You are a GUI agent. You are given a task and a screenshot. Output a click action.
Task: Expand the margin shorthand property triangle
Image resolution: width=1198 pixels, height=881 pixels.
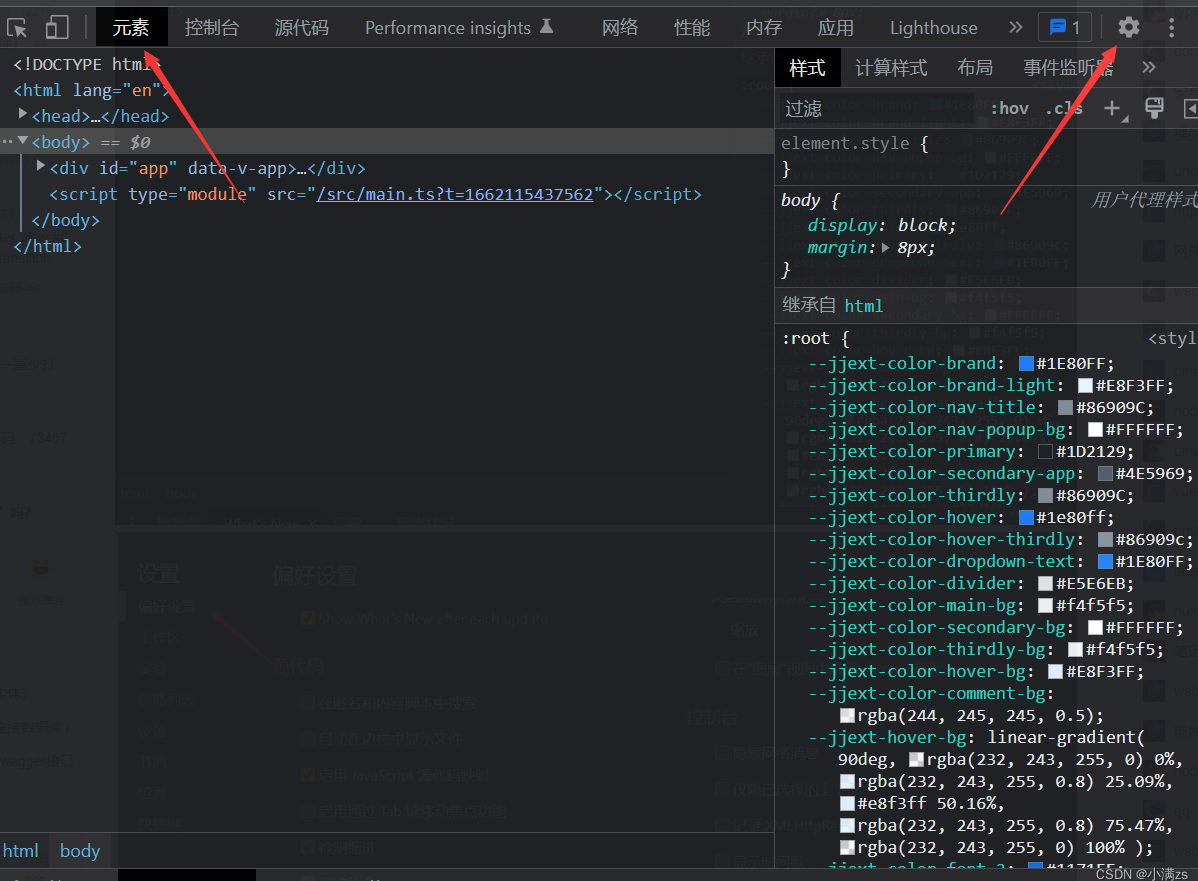[885, 247]
